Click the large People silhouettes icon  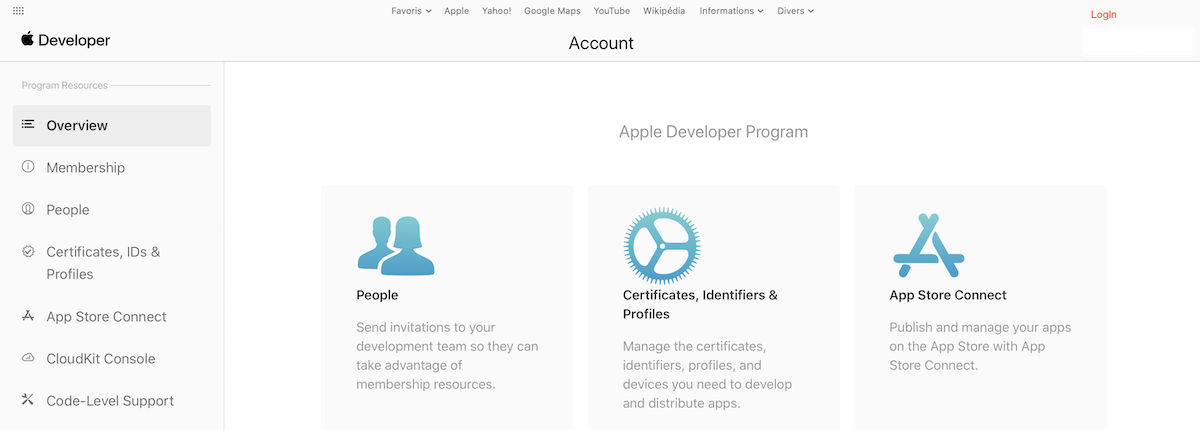pyautogui.click(x=396, y=245)
